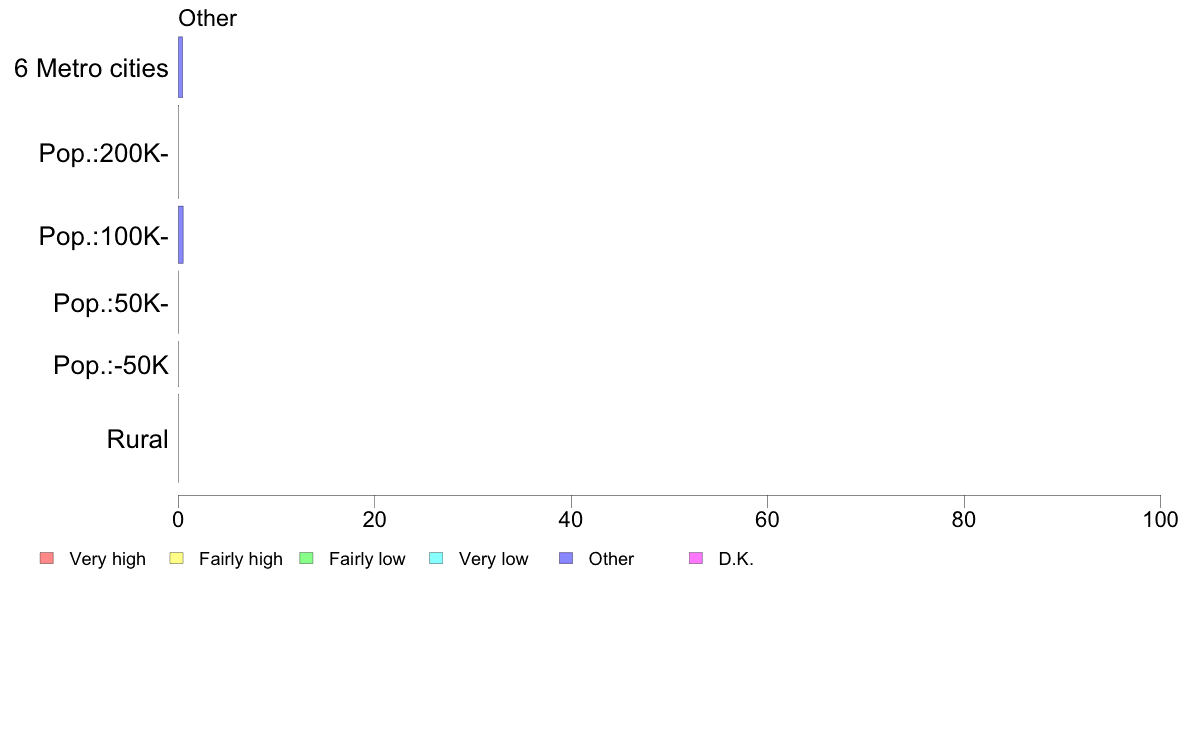
Task: Click the cyan Very low legend swatch
Action: pos(436,559)
